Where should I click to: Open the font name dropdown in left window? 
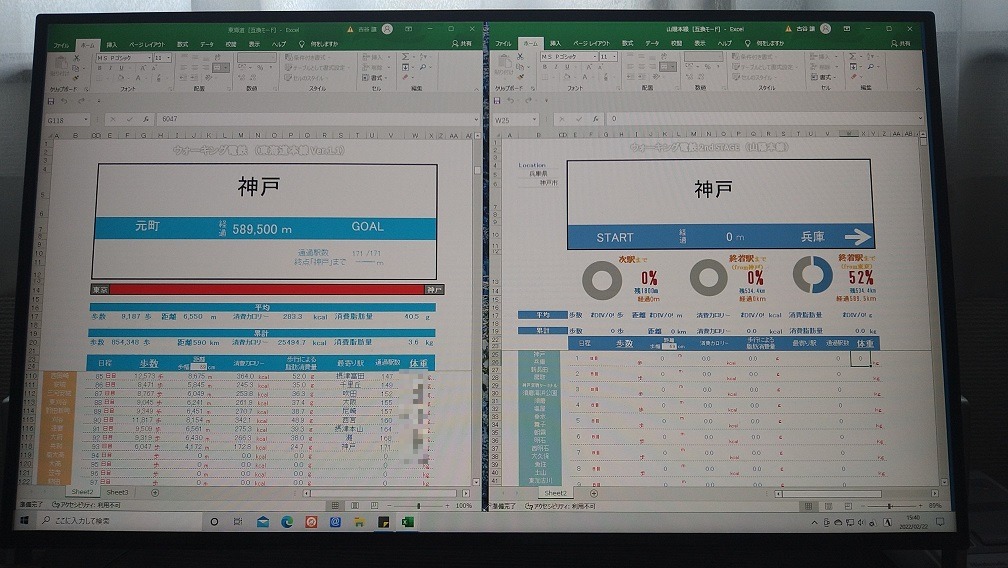pos(149,58)
